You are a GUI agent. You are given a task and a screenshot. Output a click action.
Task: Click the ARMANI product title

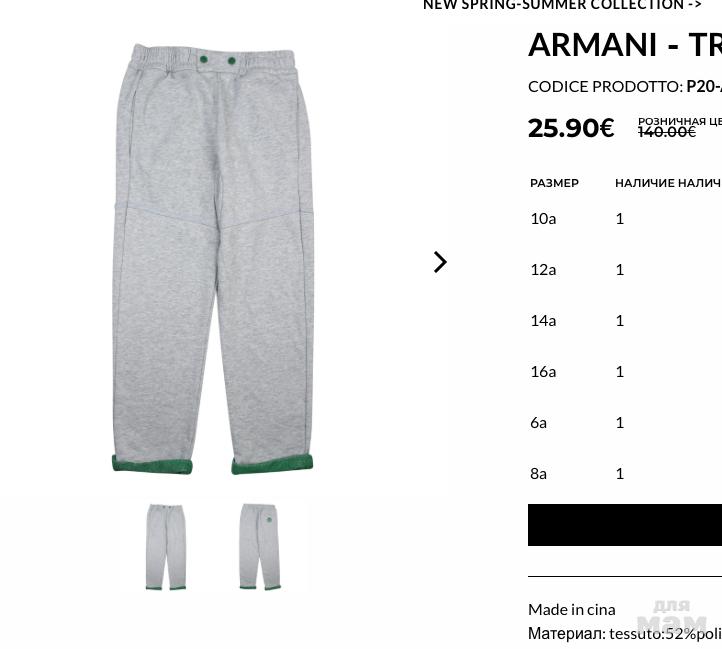click(625, 45)
